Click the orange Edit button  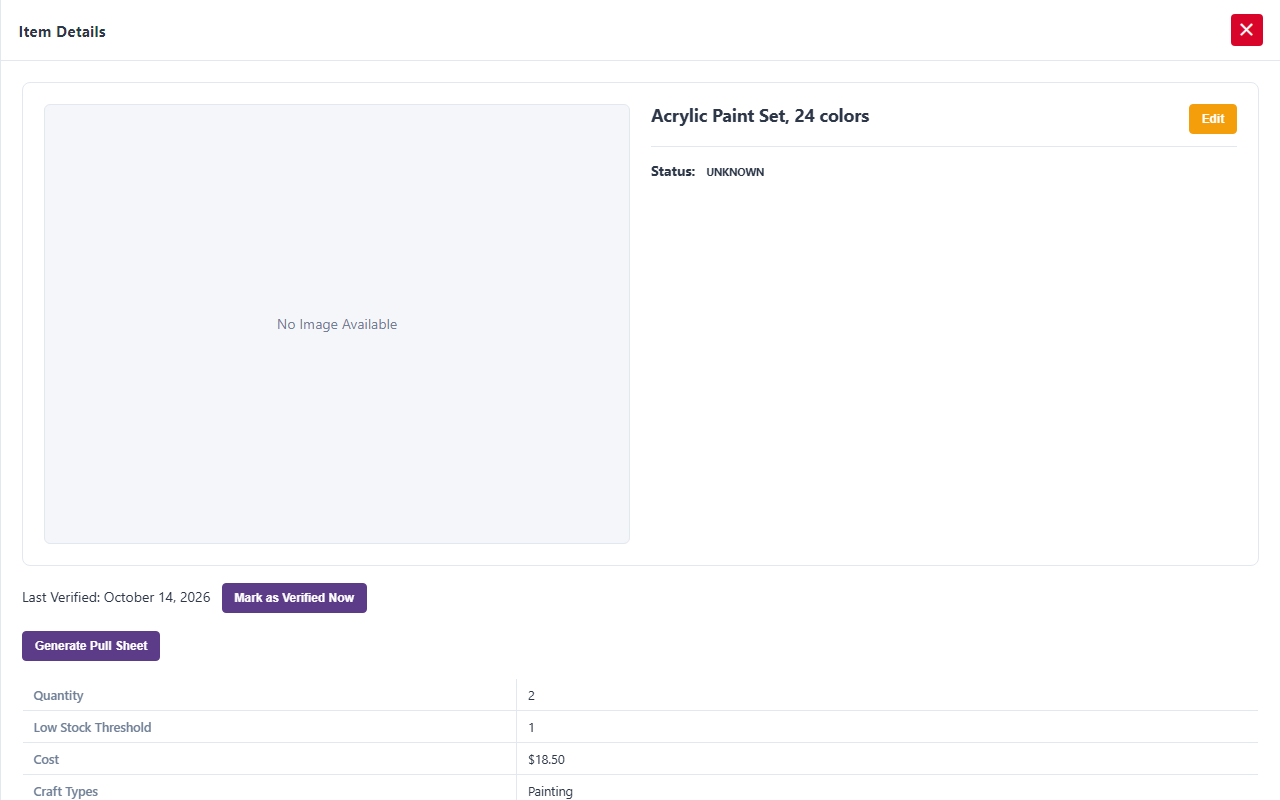tap(1212, 119)
